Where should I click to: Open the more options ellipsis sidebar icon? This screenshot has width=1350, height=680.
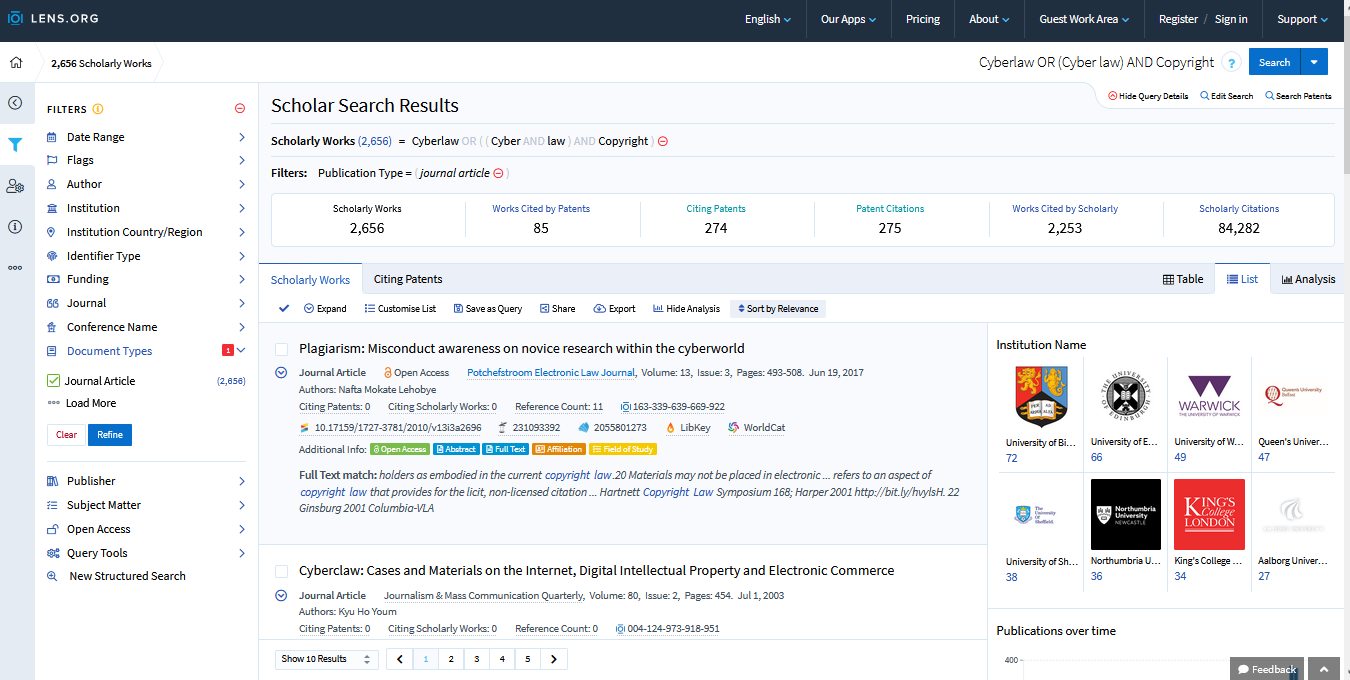pos(15,267)
